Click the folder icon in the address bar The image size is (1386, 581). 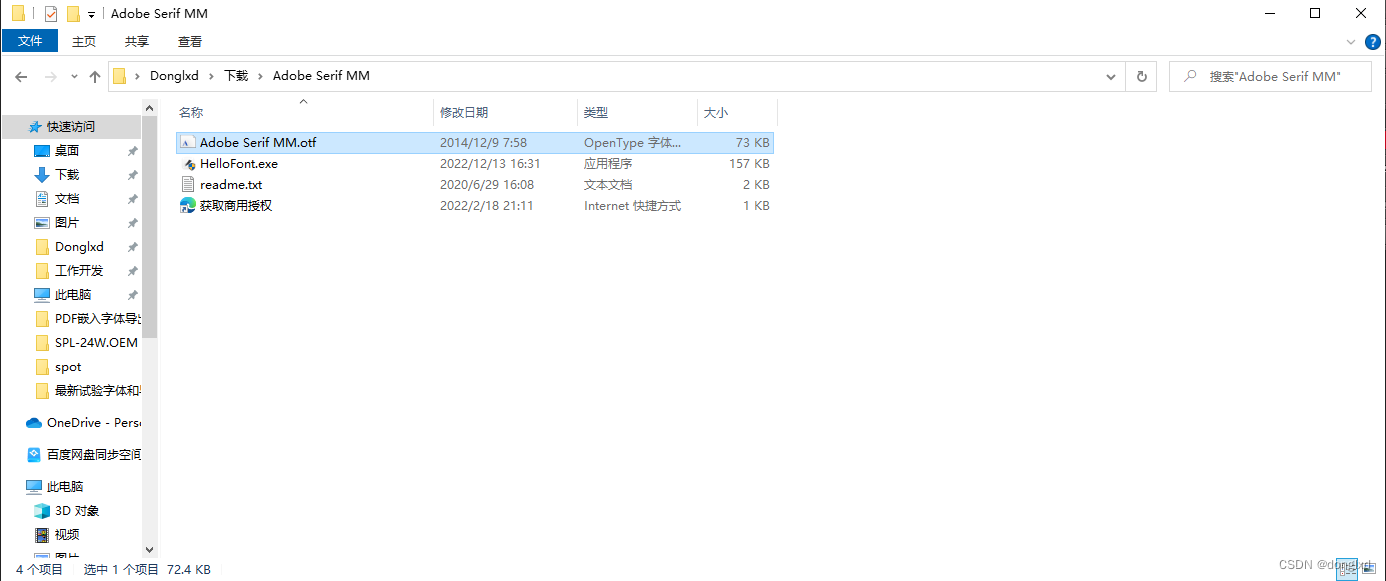[119, 76]
